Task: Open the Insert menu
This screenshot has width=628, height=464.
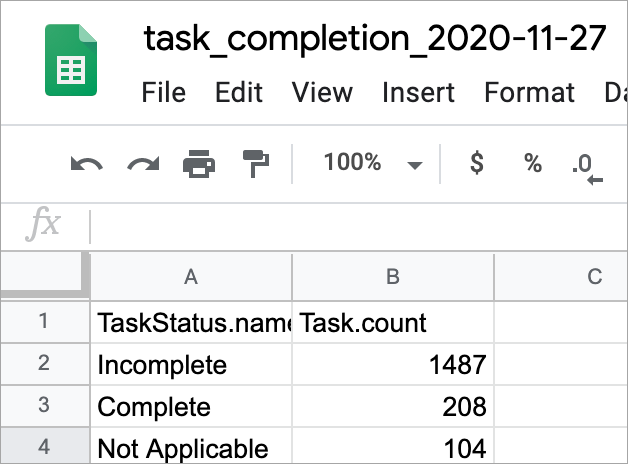Action: [418, 93]
